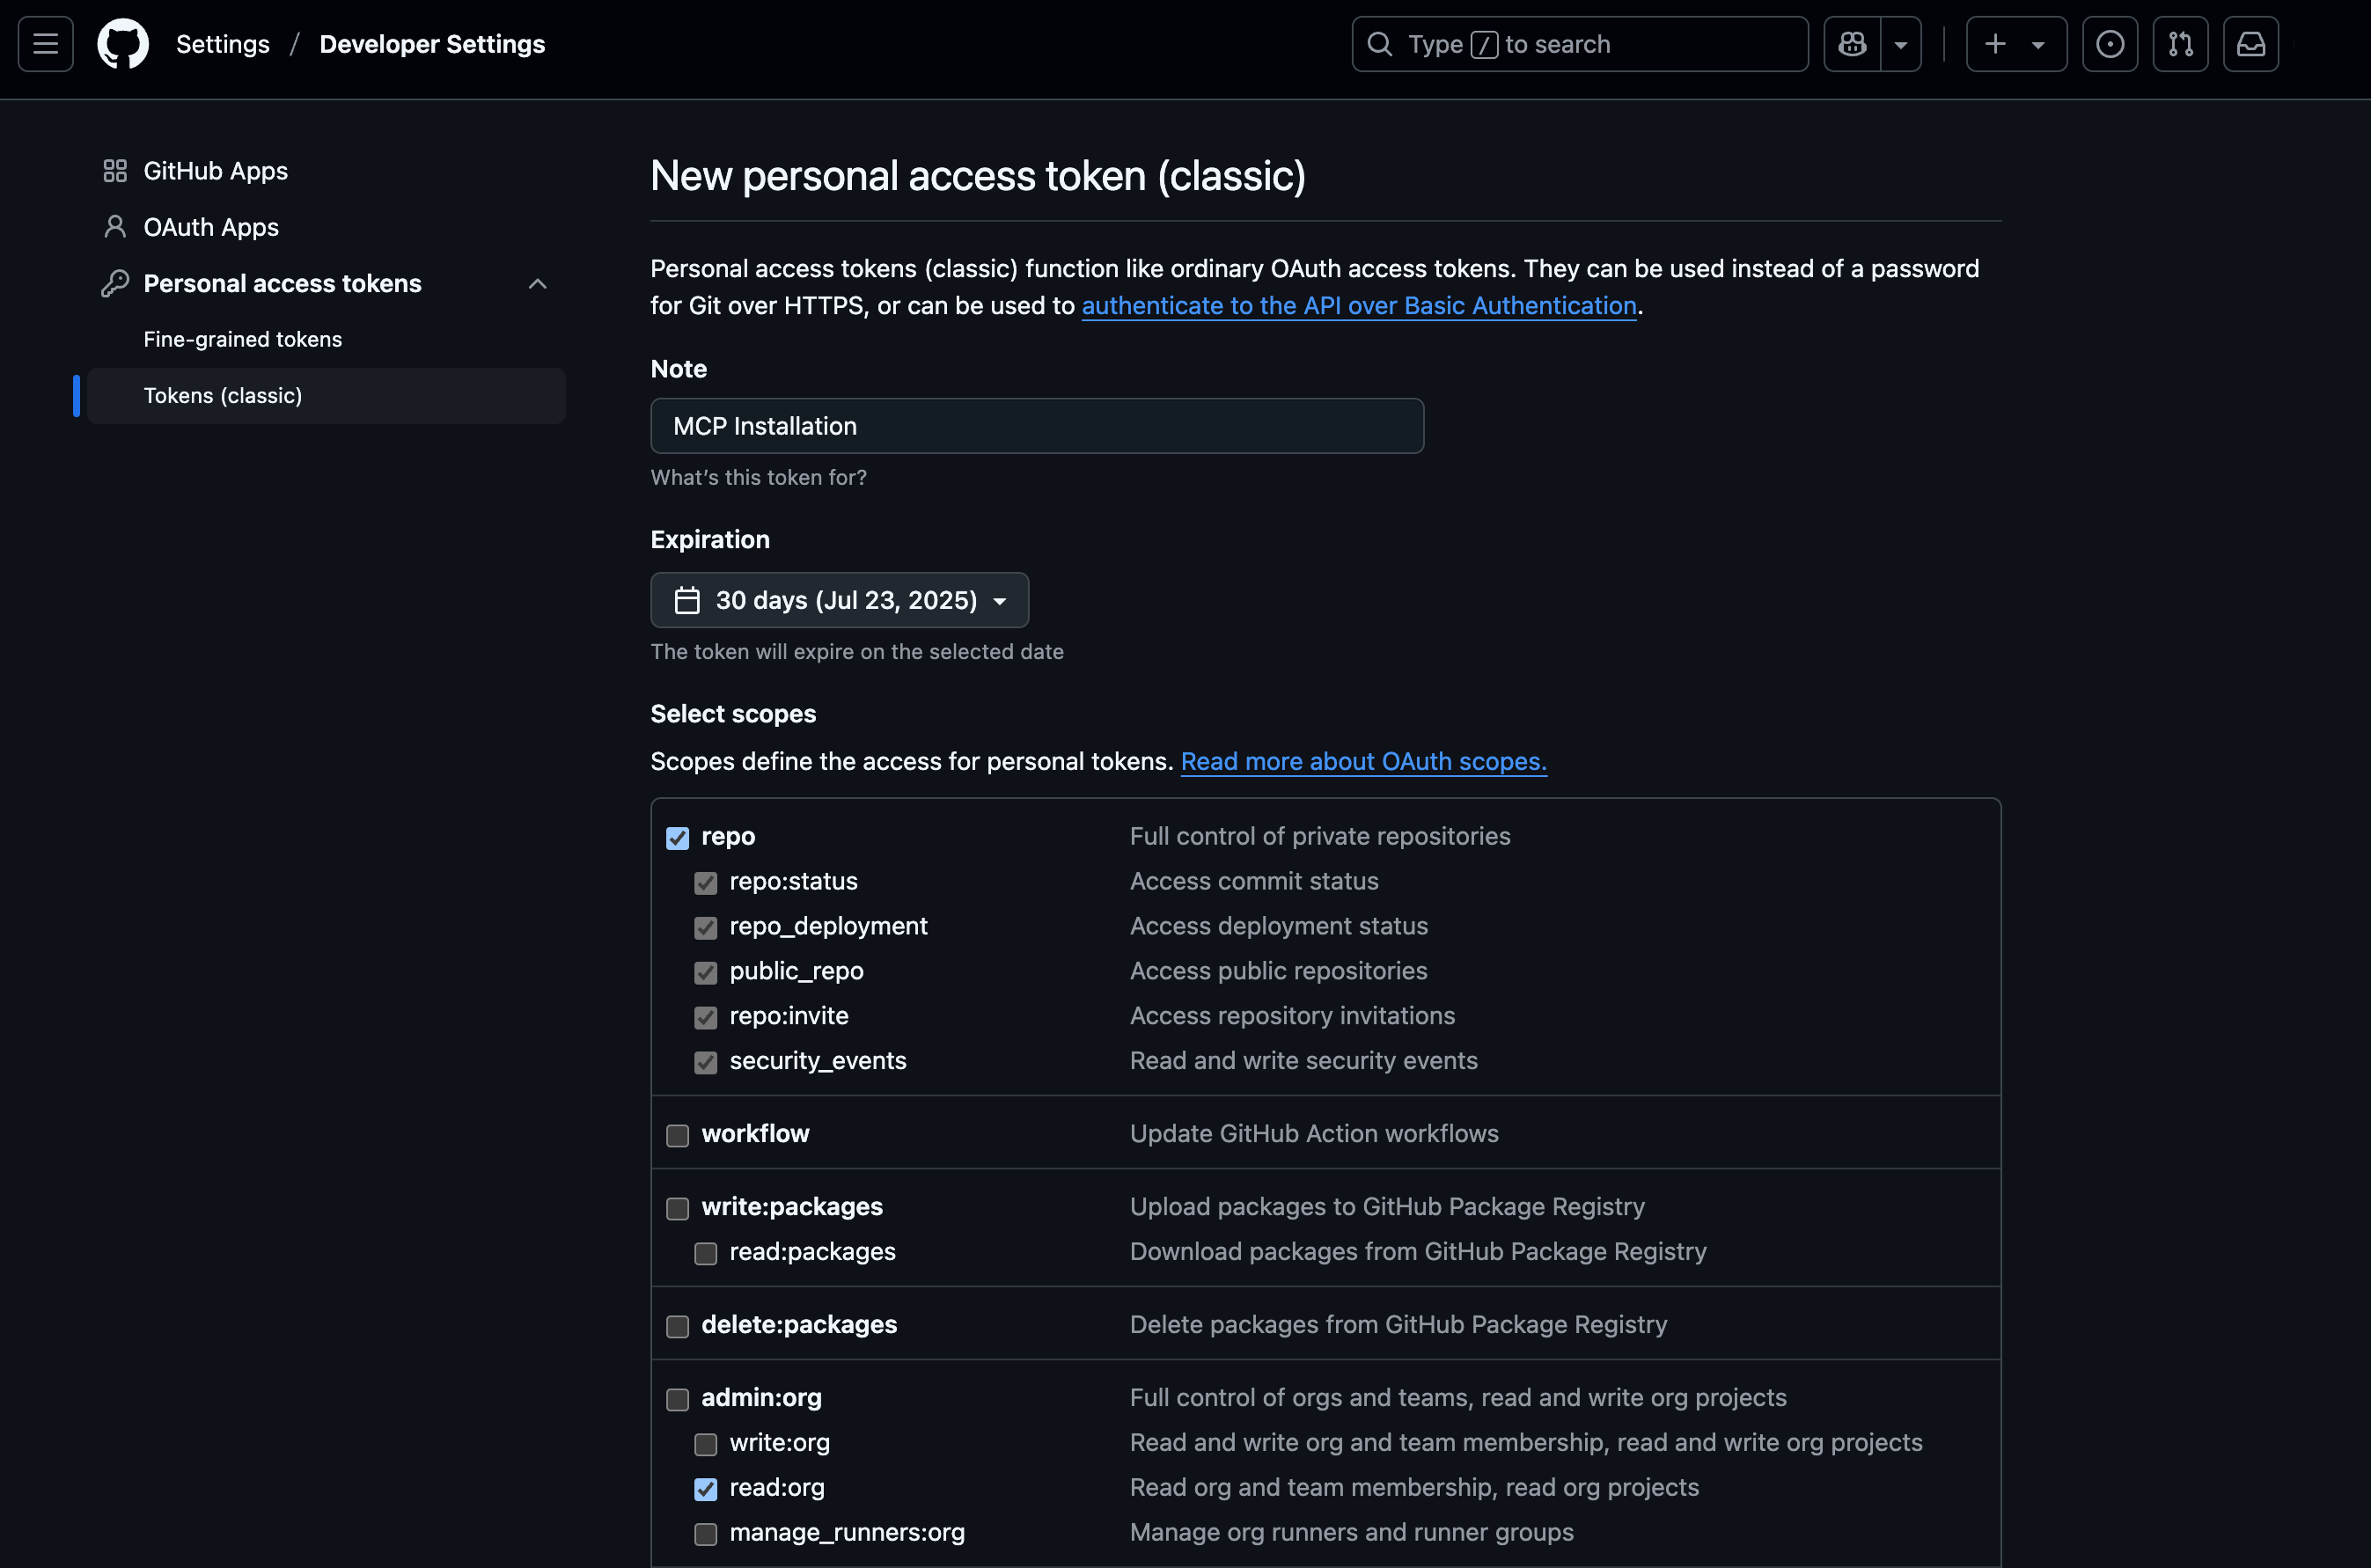2371x1568 pixels.
Task: Click 'The token will expire on the selected date' text
Action: tap(857, 651)
